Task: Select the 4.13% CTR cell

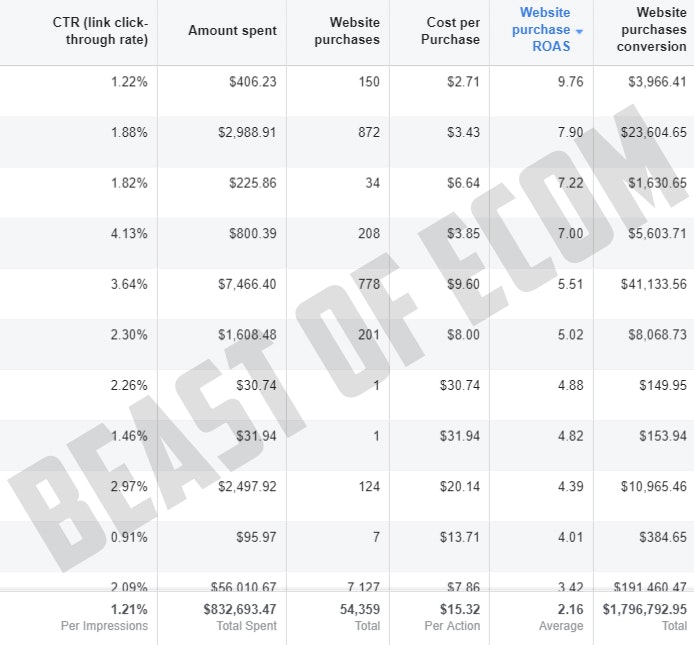Action: coord(129,233)
